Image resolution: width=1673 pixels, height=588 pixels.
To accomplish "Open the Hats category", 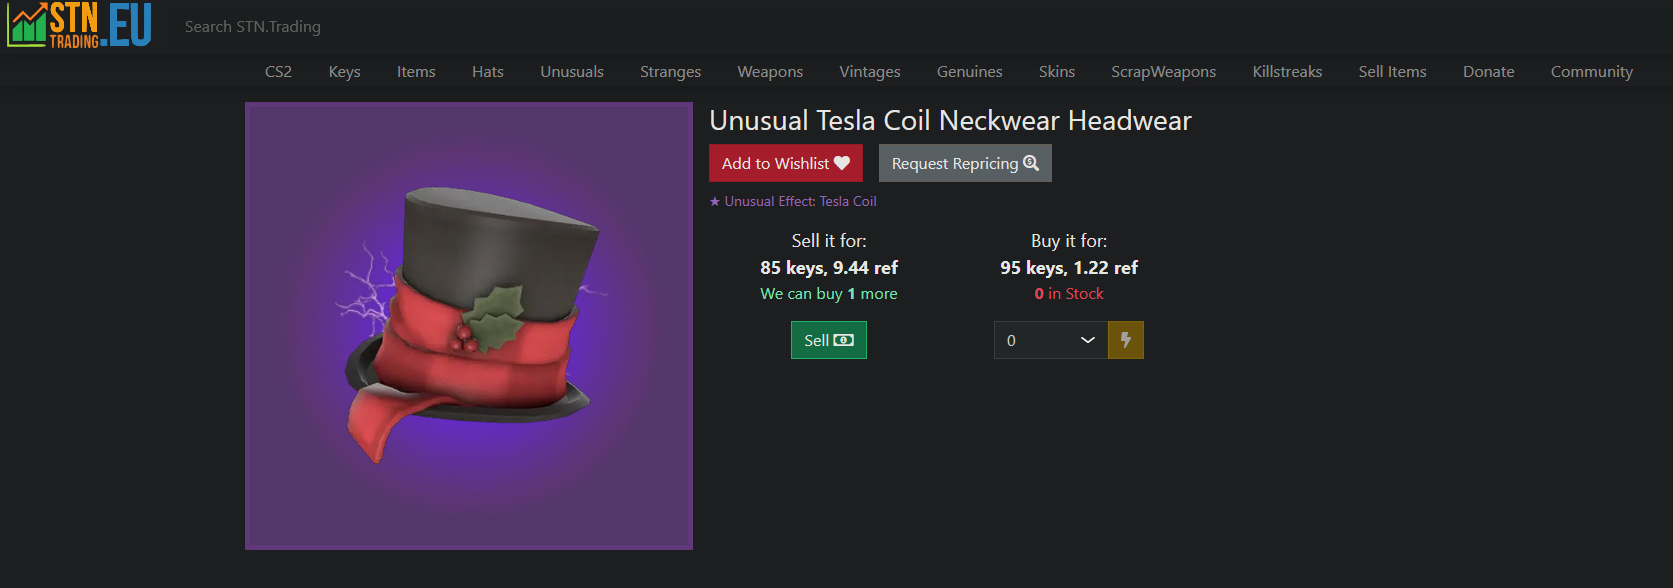I will (488, 72).
